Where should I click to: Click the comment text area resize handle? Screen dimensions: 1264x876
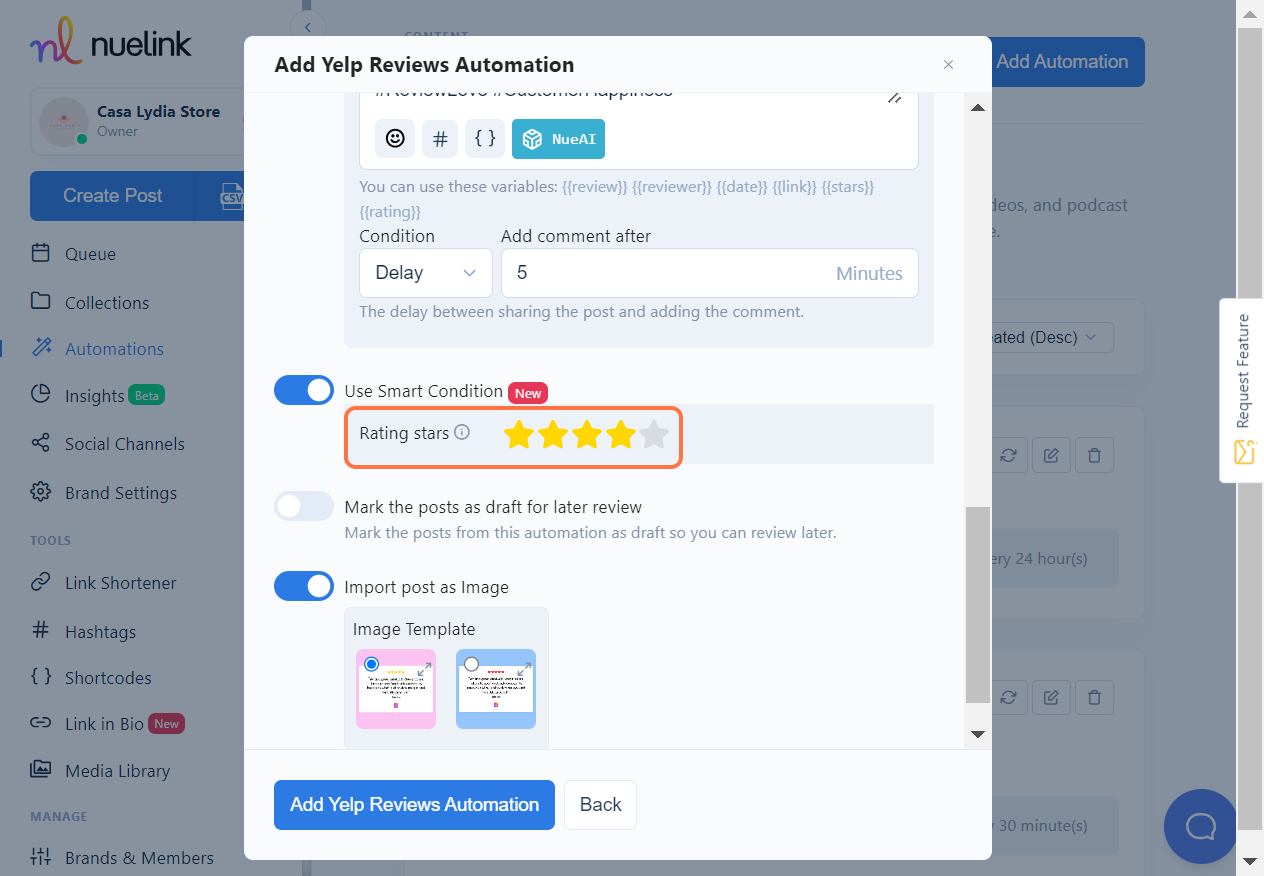(895, 97)
